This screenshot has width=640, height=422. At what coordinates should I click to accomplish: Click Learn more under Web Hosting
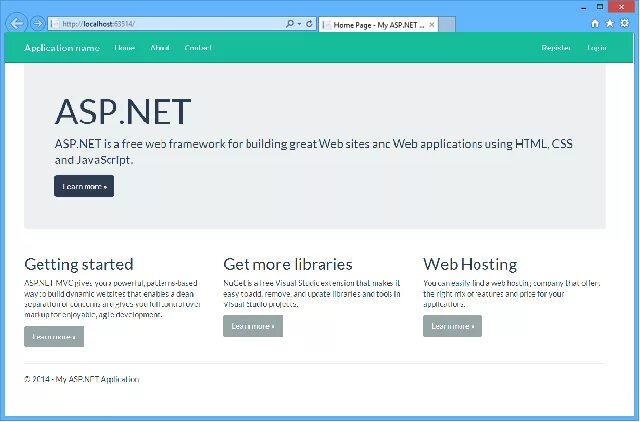coord(452,326)
